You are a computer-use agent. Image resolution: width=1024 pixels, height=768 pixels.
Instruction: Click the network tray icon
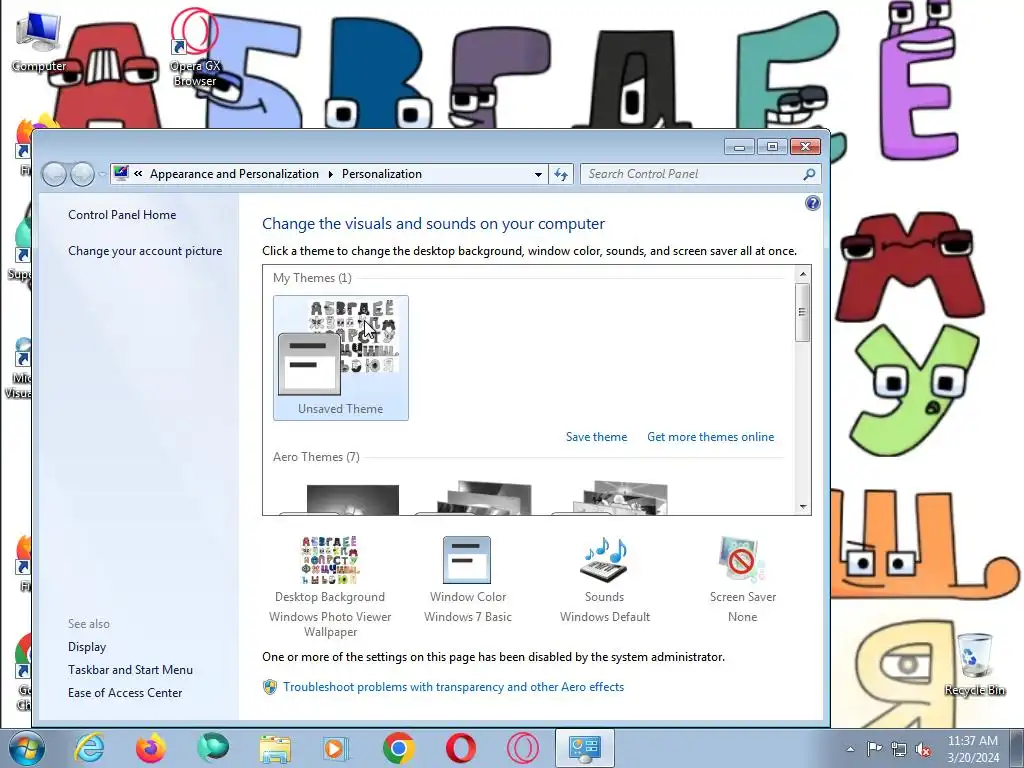[x=899, y=749]
